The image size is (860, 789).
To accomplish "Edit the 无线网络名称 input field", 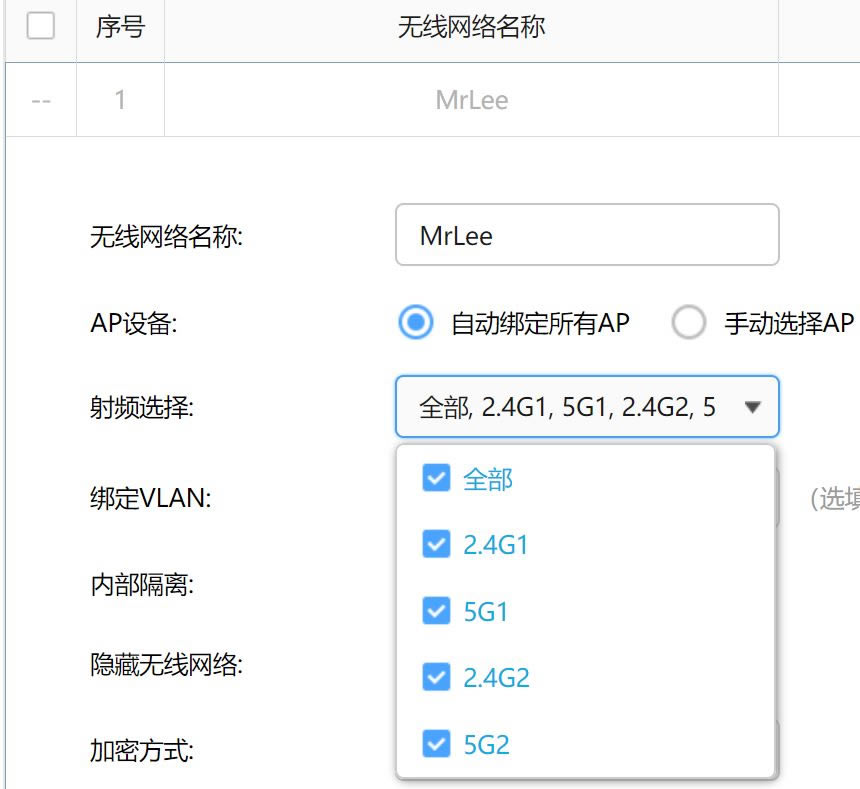I will pos(587,235).
